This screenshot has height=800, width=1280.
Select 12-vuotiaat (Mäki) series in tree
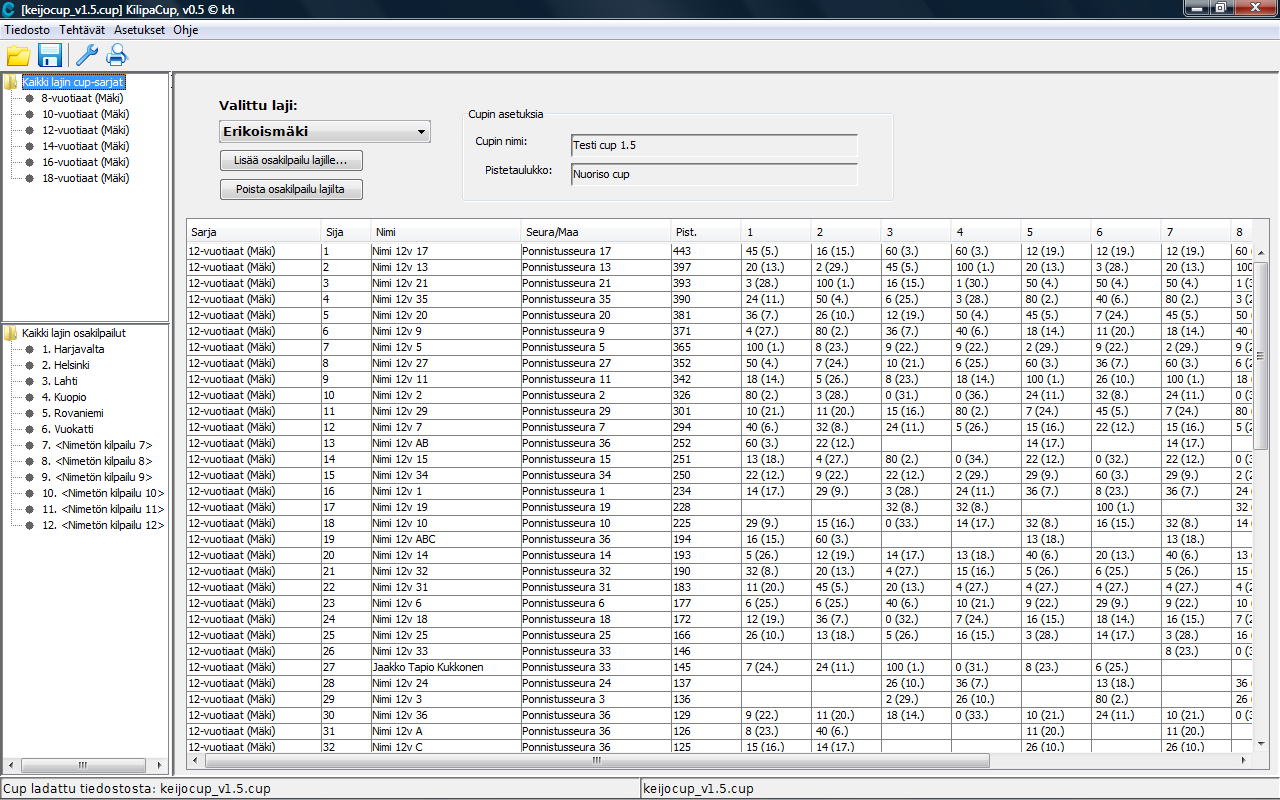85,130
